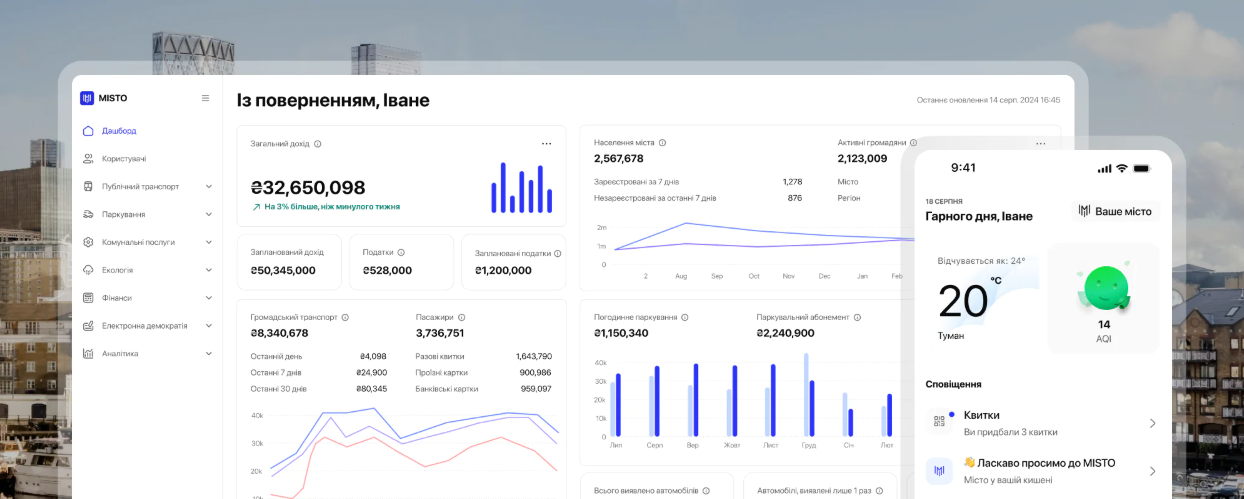Click the ₴2,240,900 parking pass value

click(x=786, y=333)
